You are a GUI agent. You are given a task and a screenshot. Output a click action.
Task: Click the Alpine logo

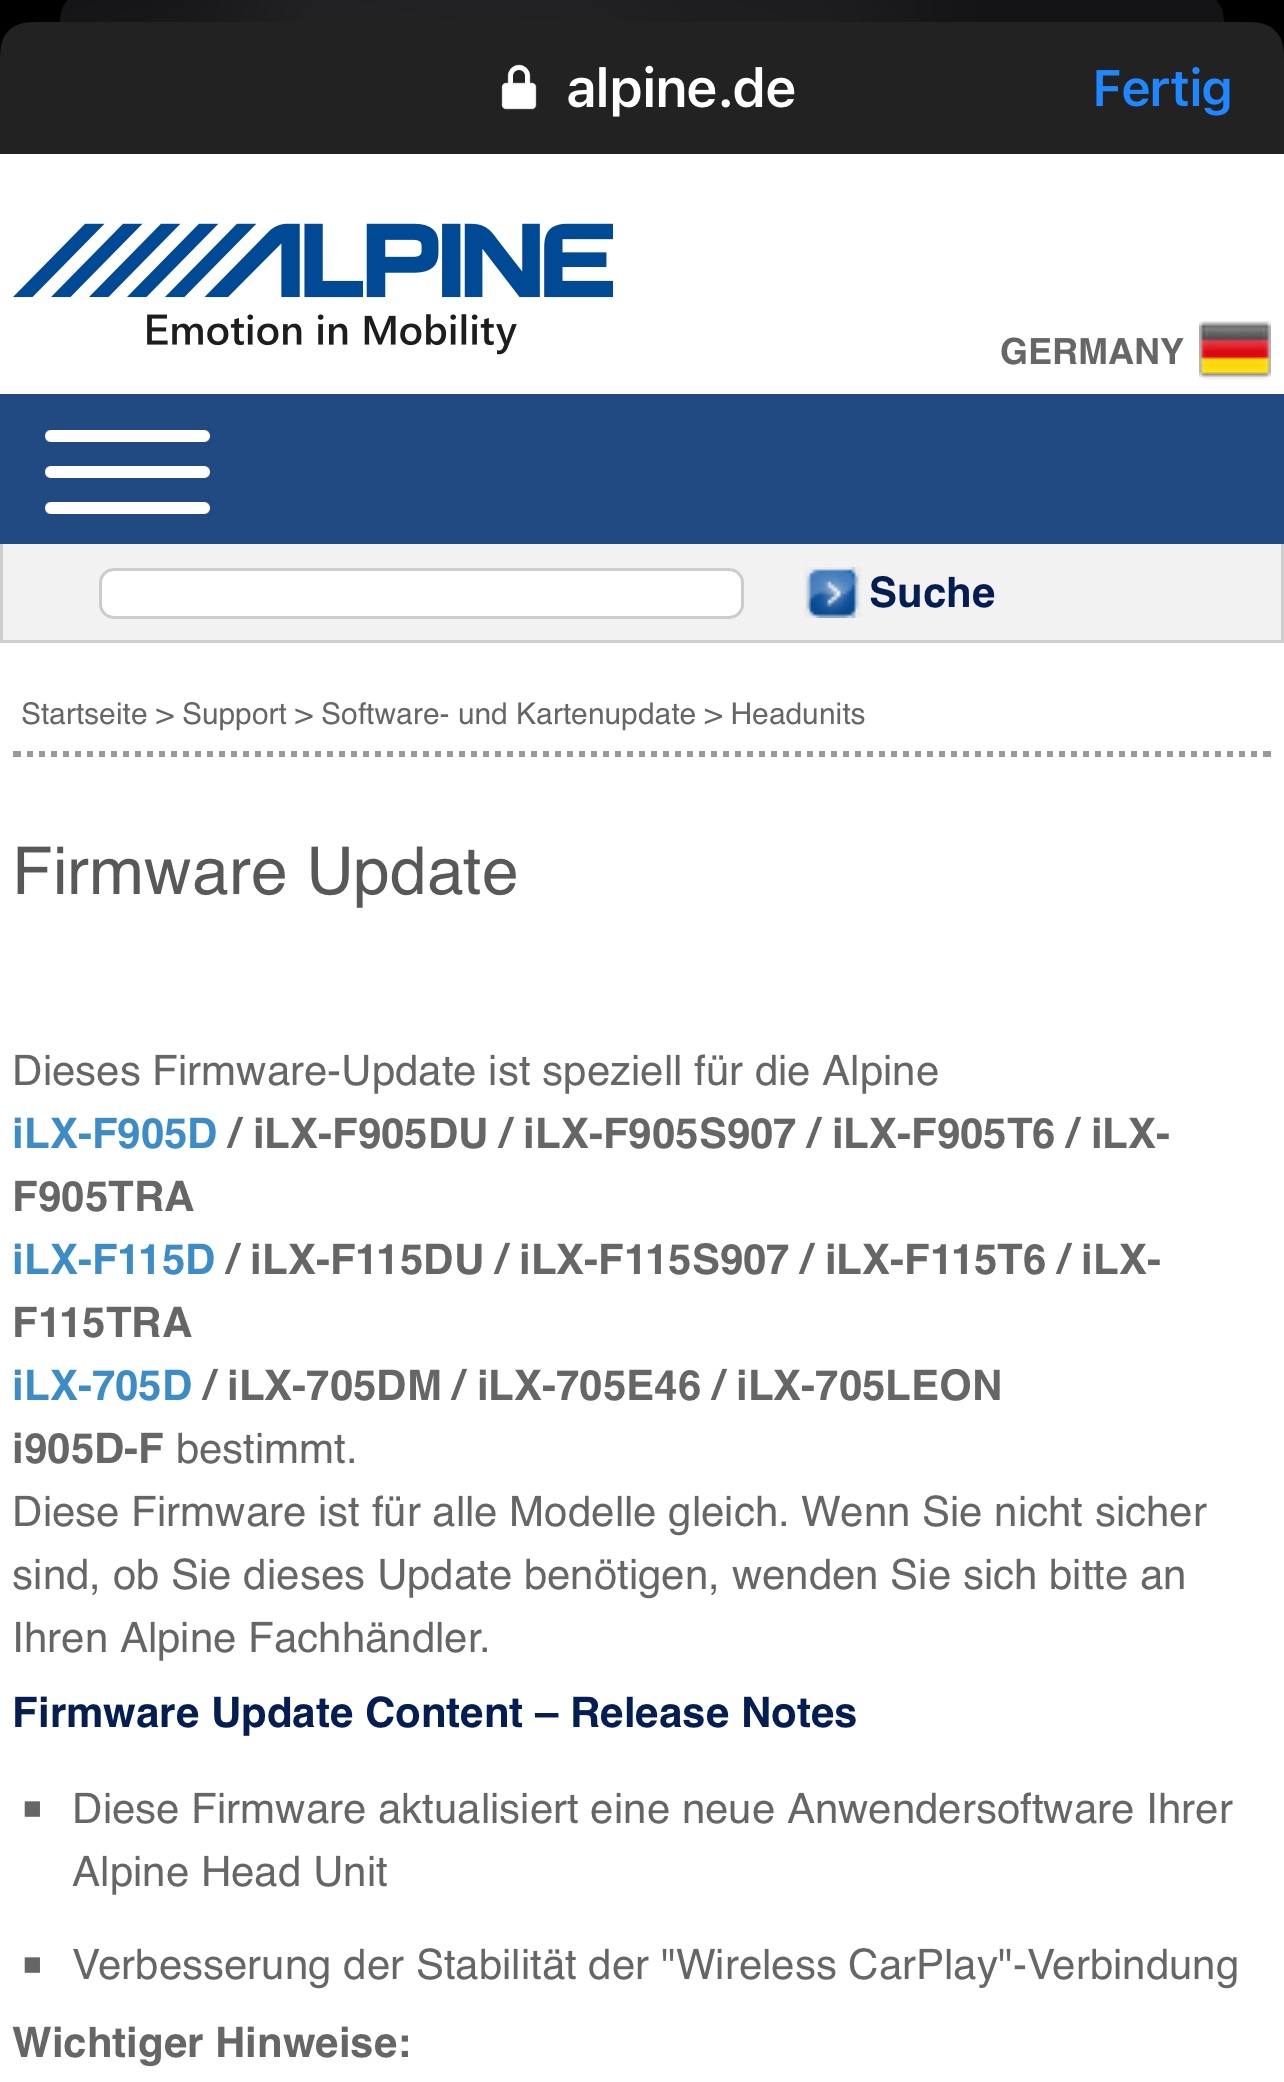(x=313, y=286)
